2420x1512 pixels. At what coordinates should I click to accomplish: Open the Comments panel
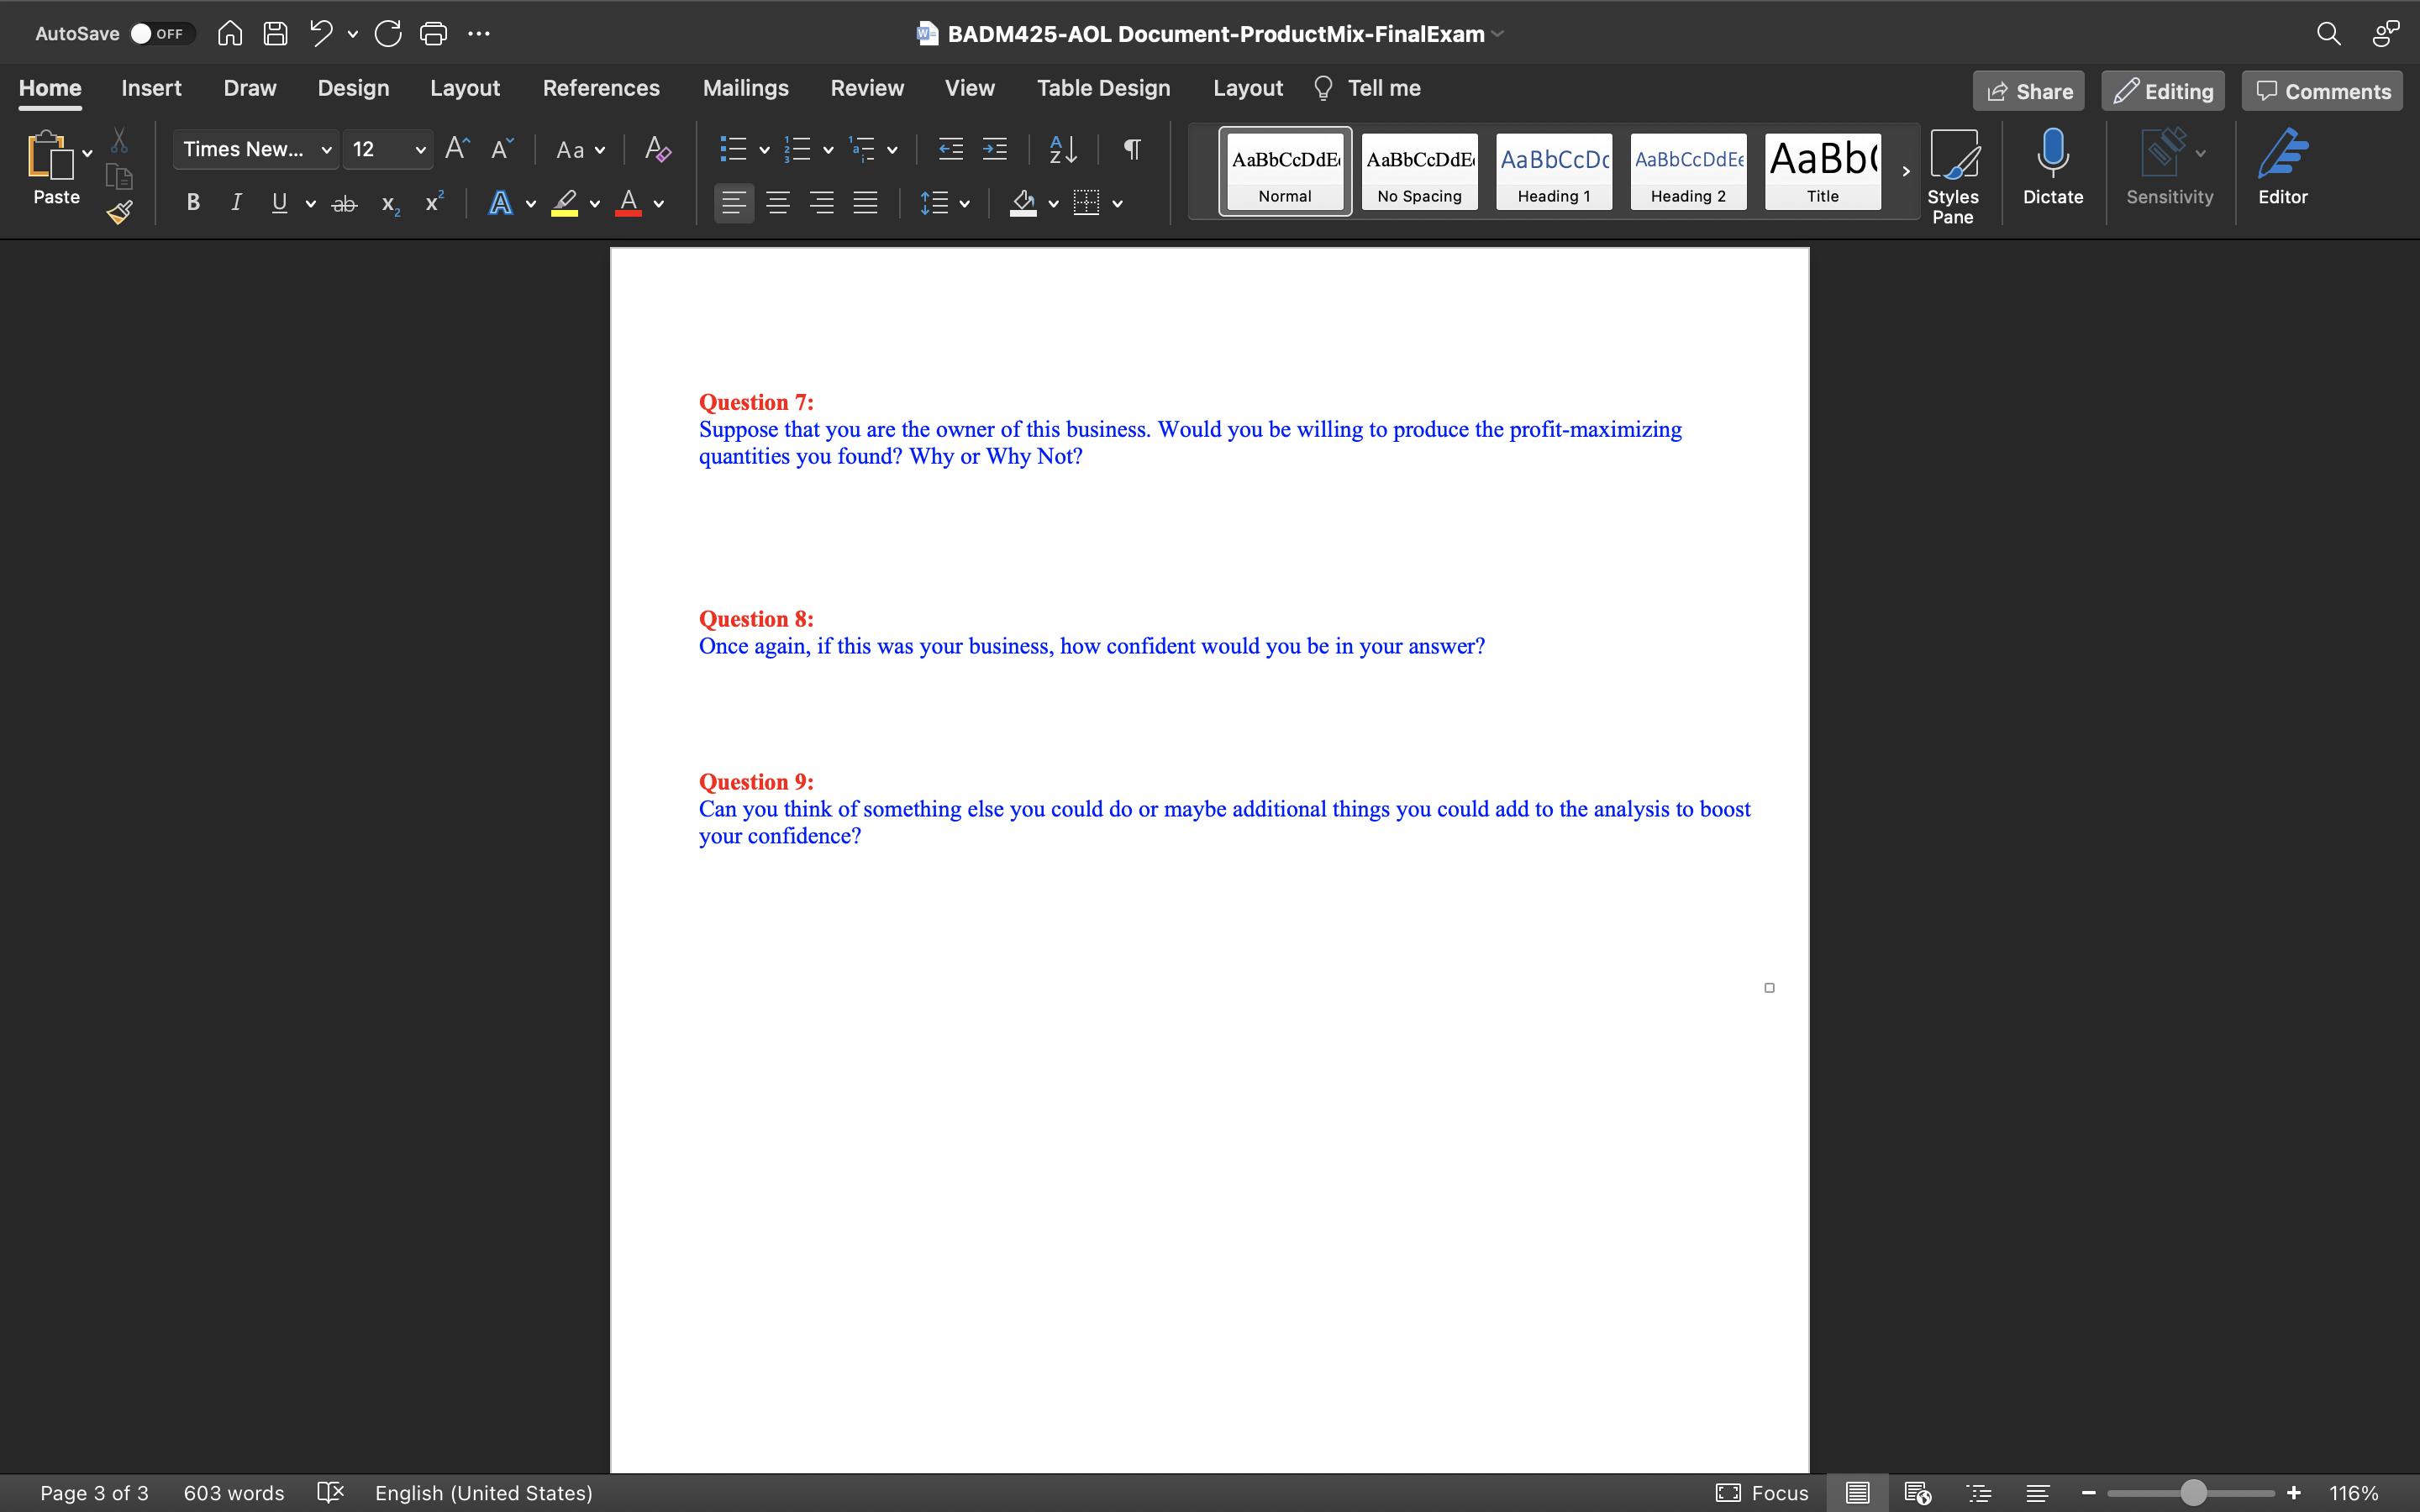(2320, 90)
